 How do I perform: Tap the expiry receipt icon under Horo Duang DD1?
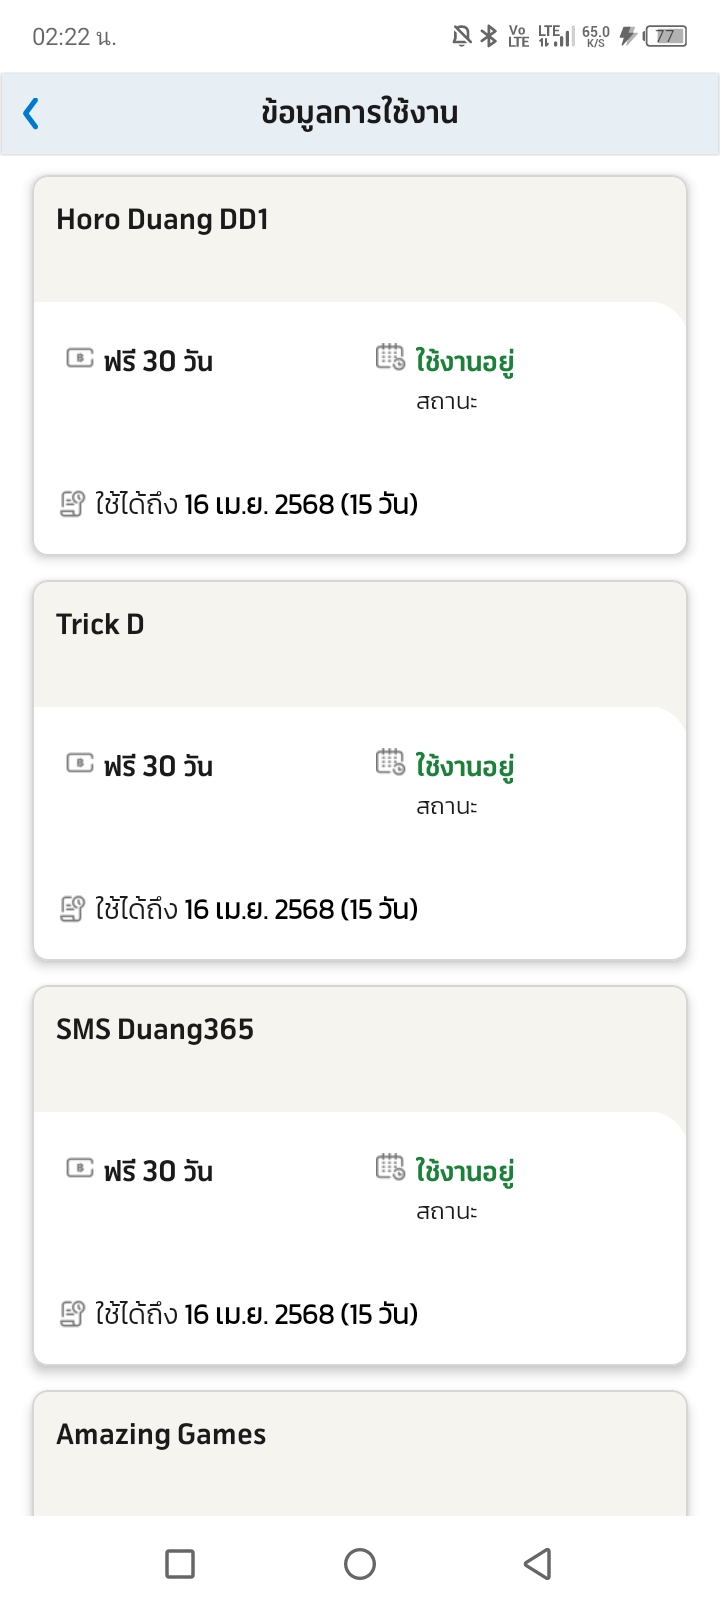point(72,504)
